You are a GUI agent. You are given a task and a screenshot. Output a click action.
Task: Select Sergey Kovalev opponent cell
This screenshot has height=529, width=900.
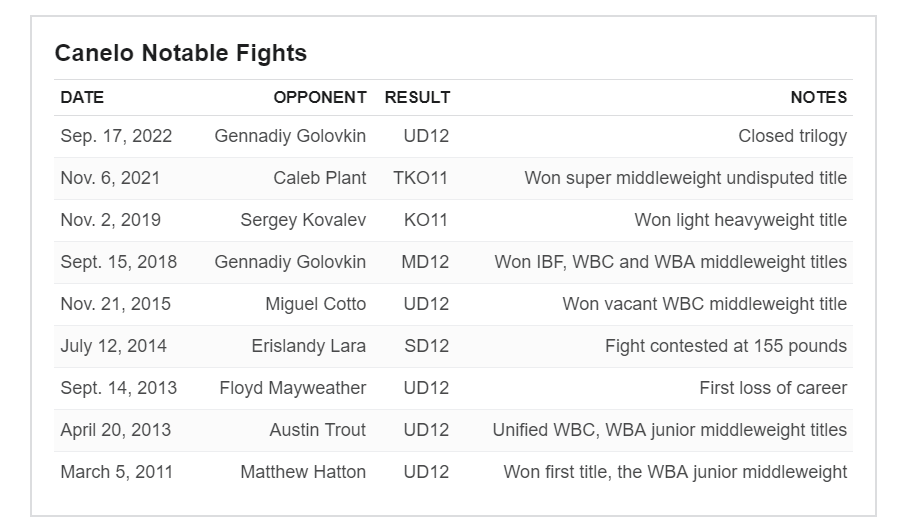pyautogui.click(x=303, y=220)
